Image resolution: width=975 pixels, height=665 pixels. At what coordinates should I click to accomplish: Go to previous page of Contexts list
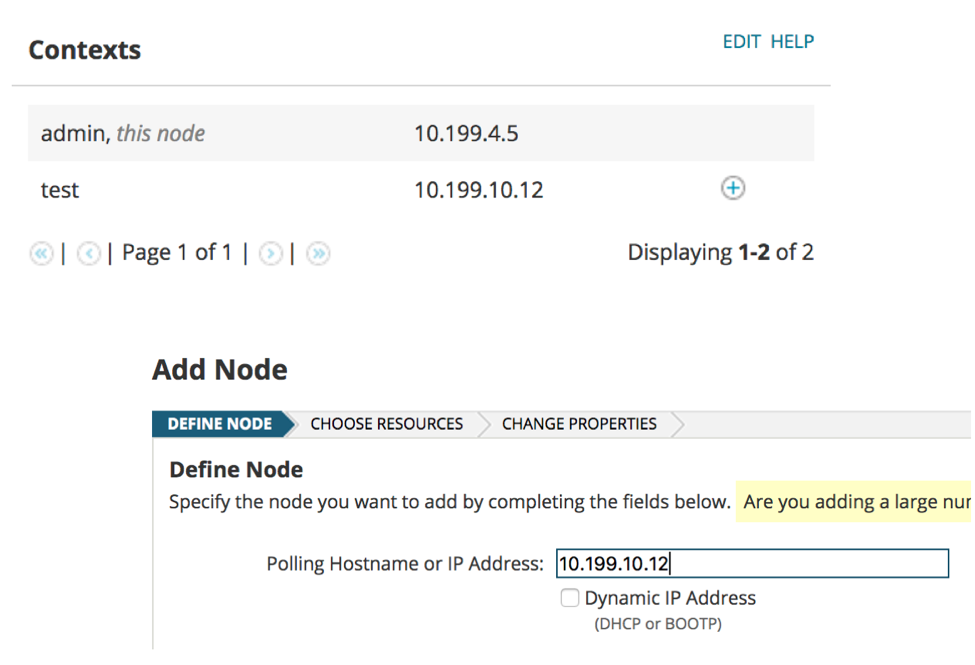88,253
